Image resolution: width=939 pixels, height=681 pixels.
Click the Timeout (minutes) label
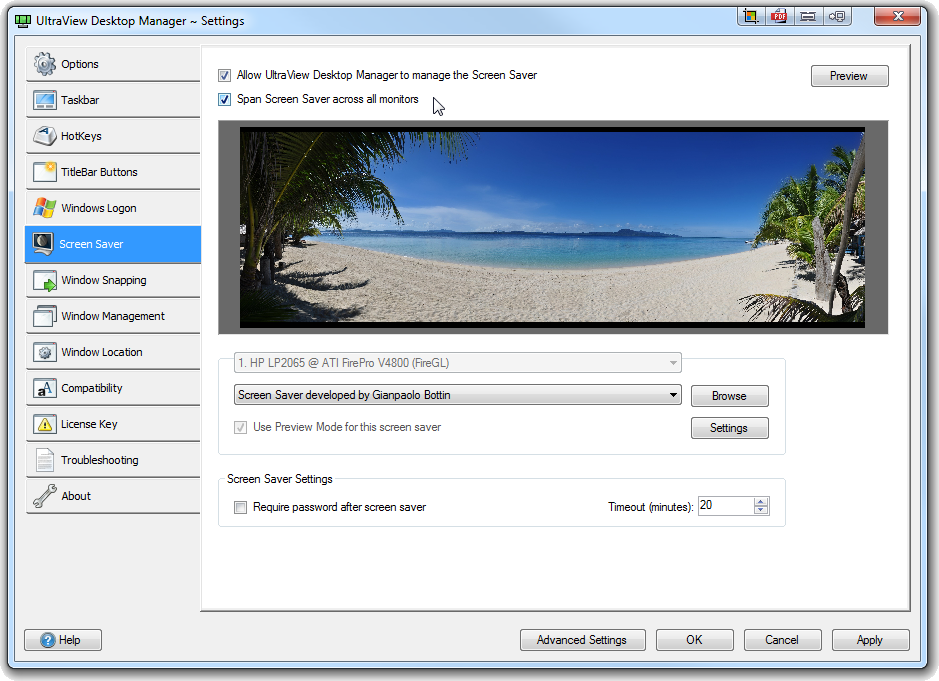(650, 507)
